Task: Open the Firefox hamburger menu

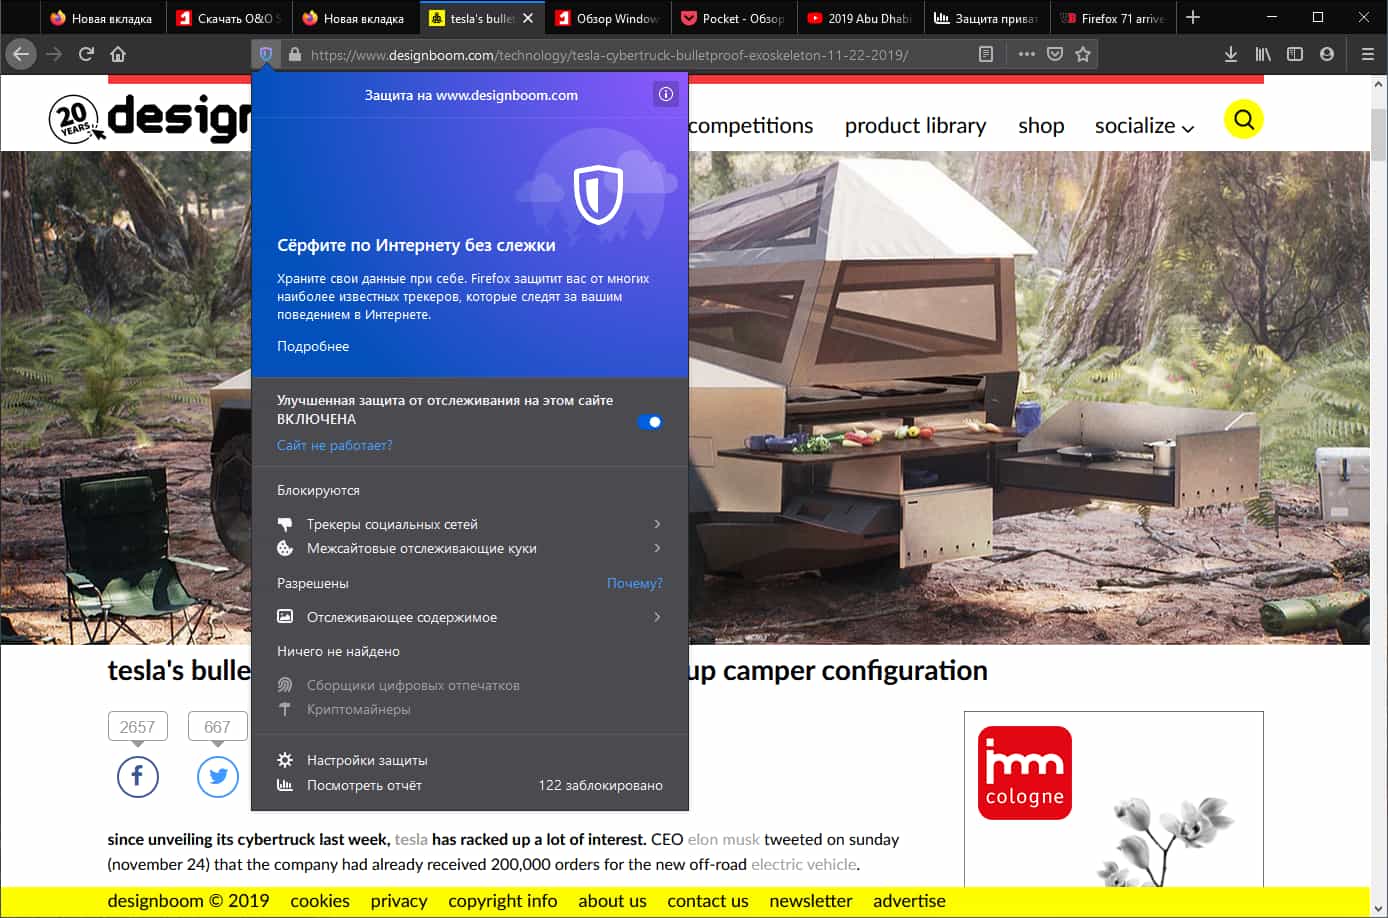Action: coord(1367,54)
